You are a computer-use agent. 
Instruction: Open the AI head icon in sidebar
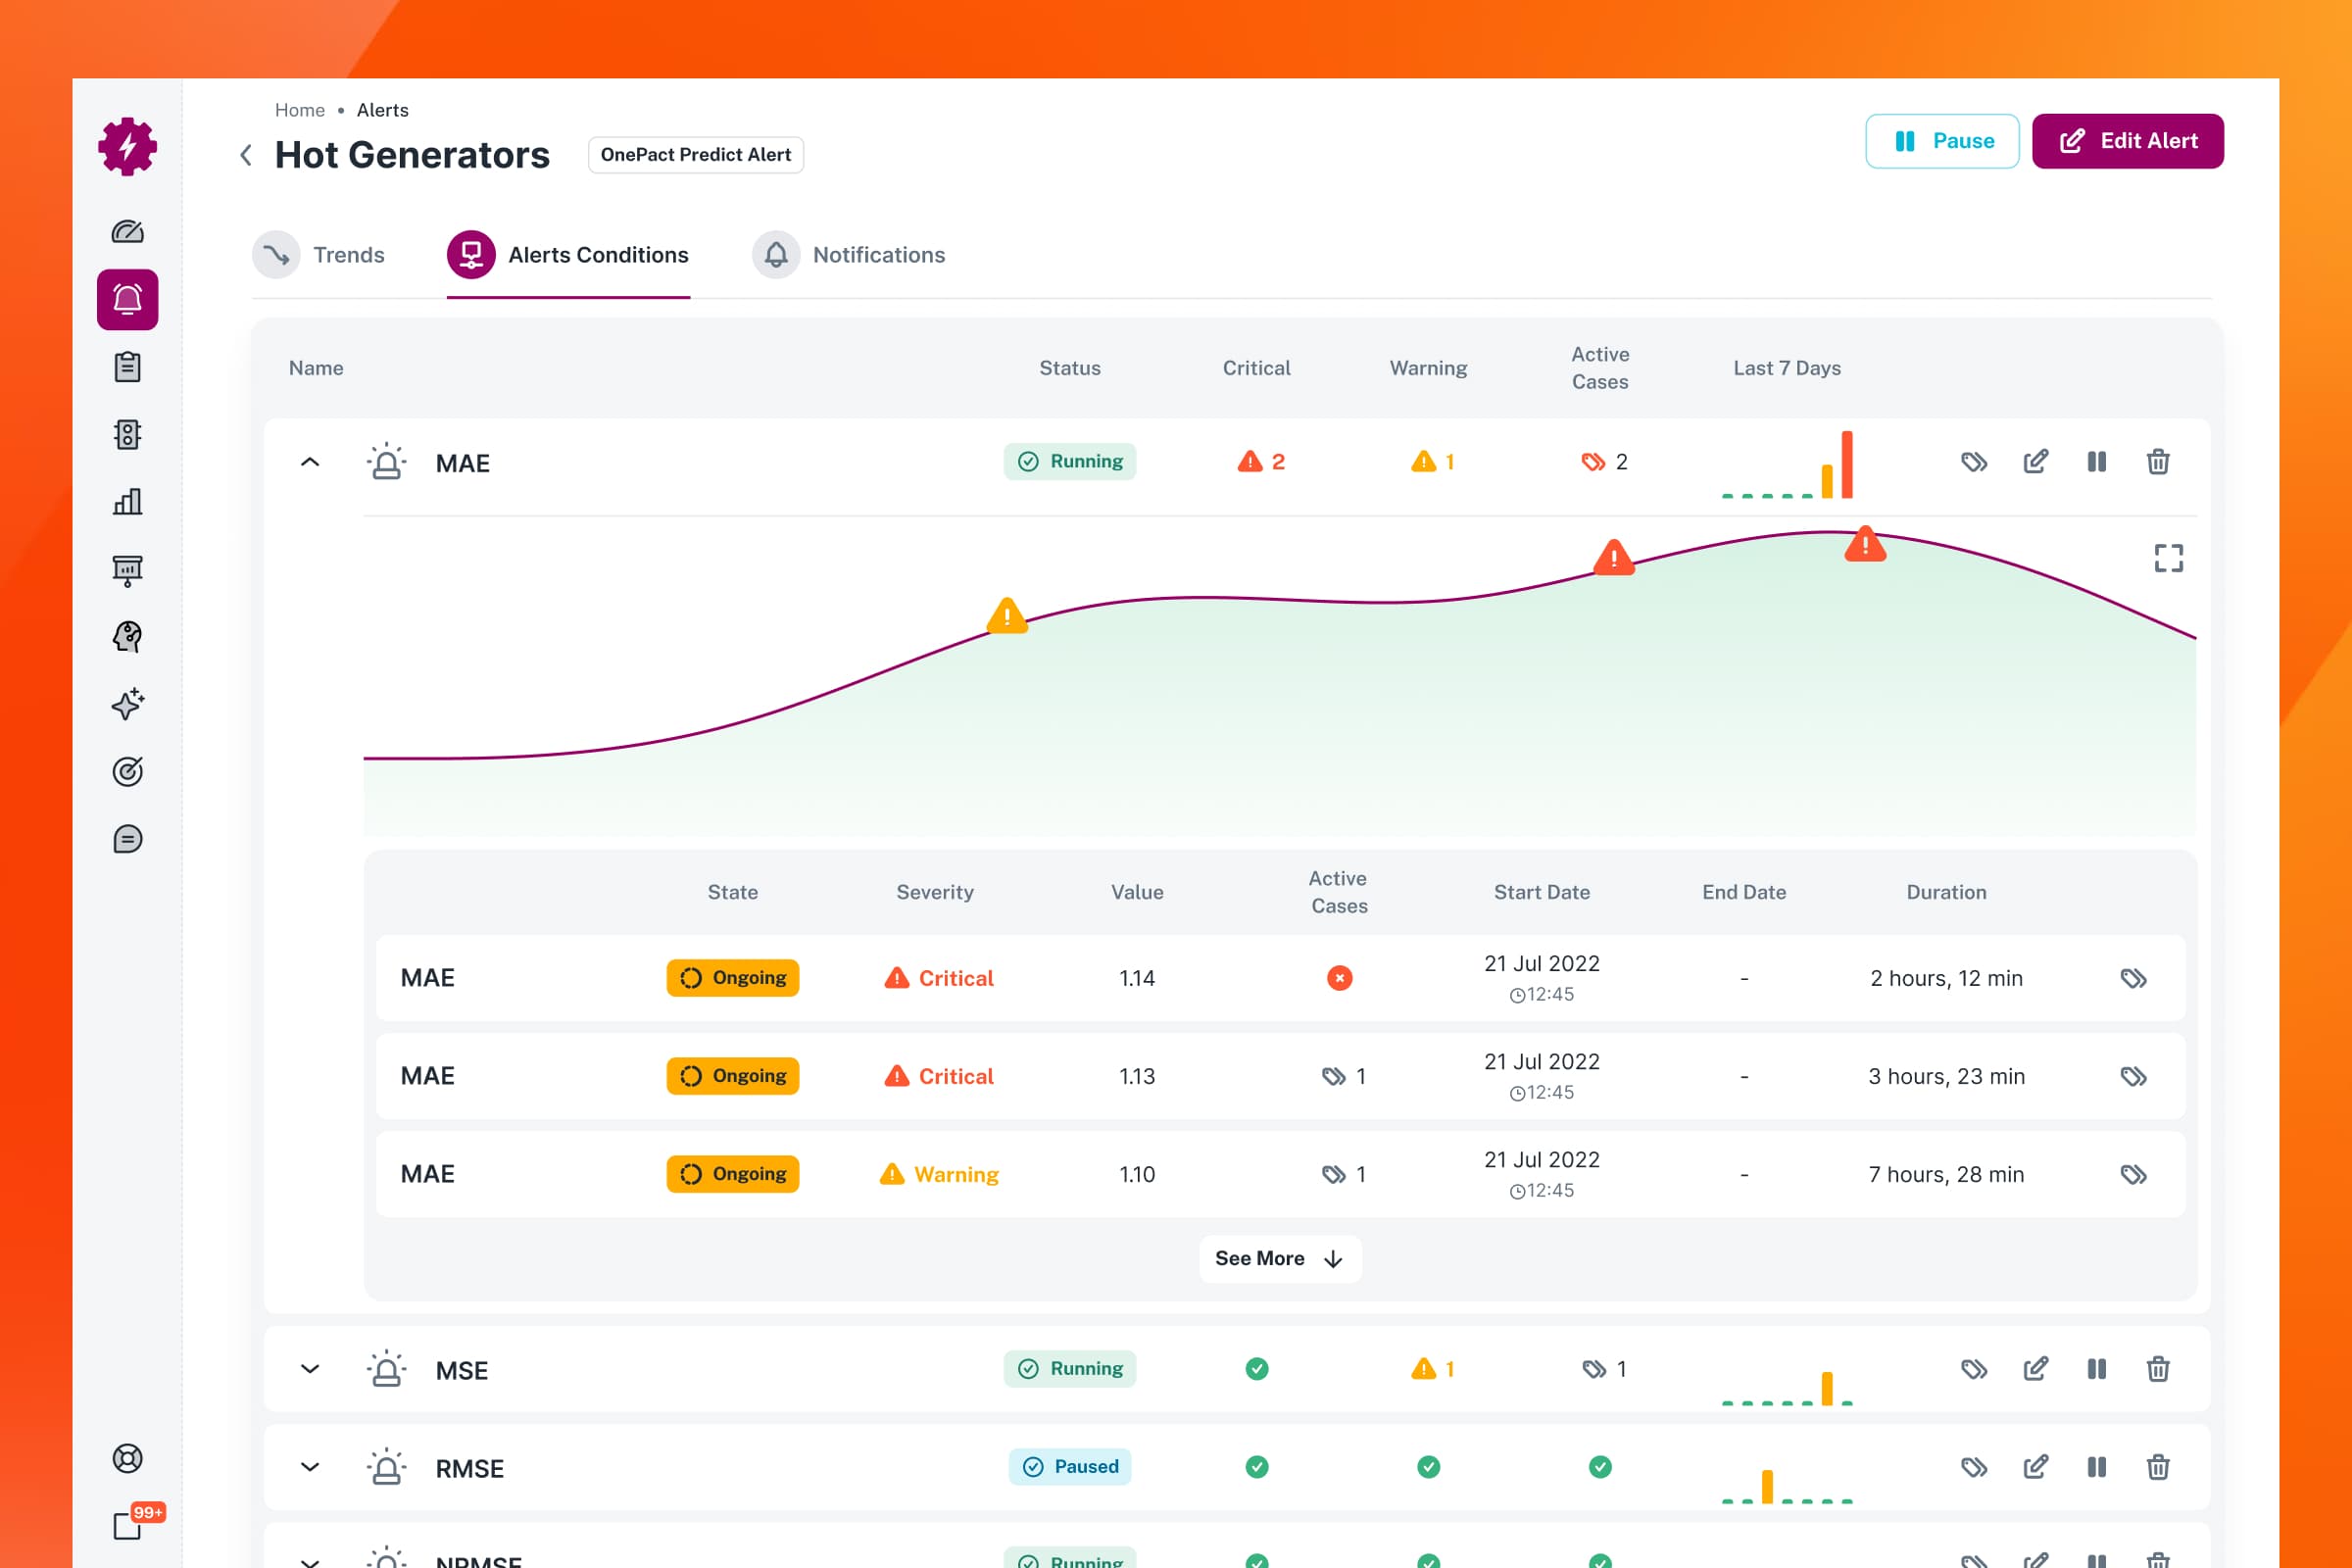click(x=127, y=636)
